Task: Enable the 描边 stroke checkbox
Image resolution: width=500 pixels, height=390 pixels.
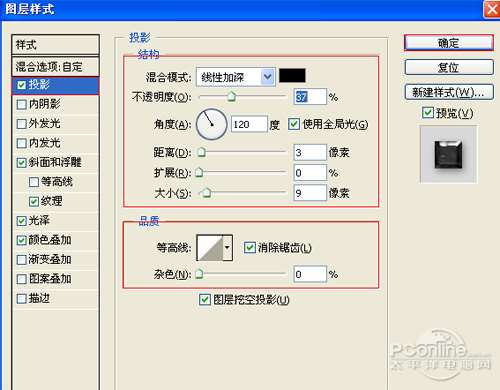Action: coord(22,298)
